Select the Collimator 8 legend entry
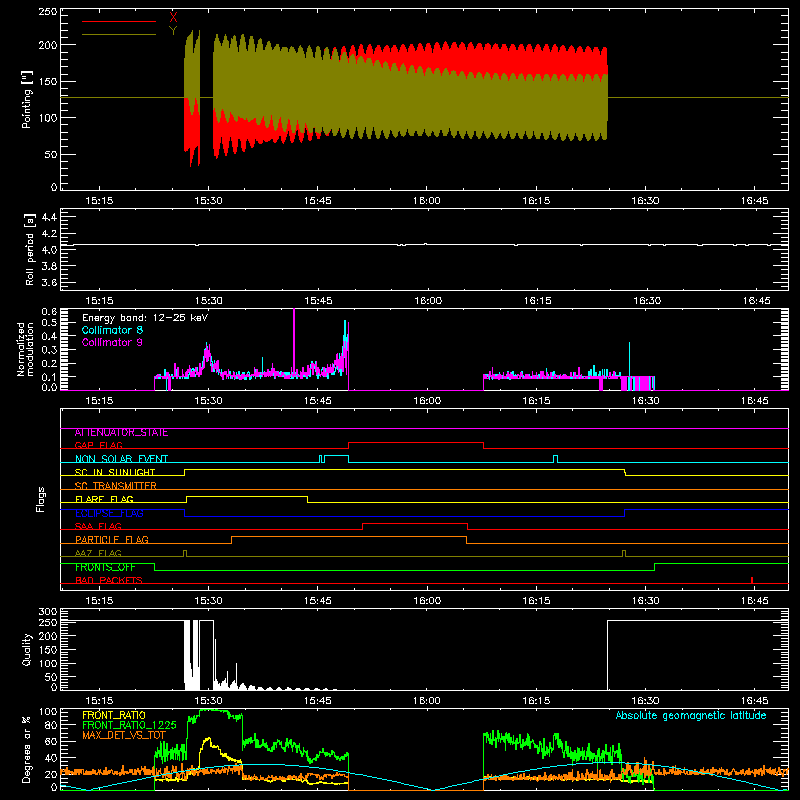800x800 pixels. [112, 330]
